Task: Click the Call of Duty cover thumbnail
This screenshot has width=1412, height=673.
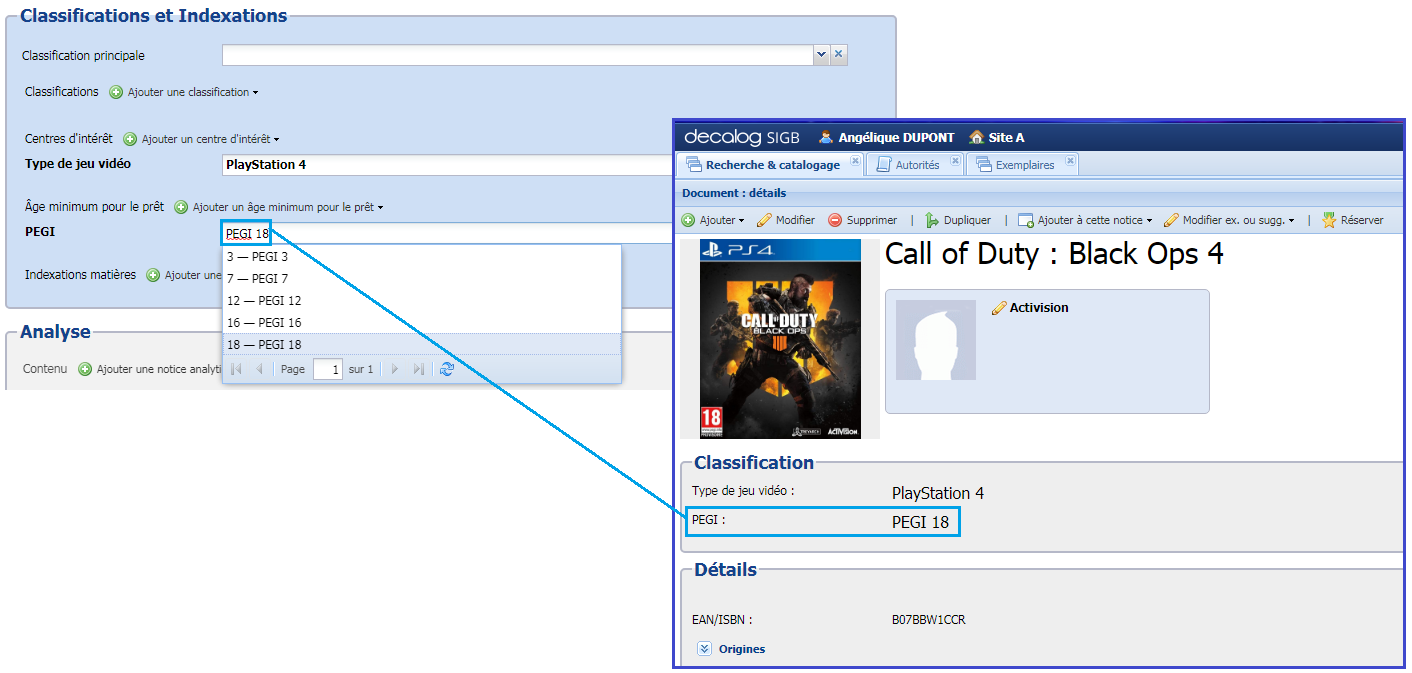Action: click(x=779, y=339)
